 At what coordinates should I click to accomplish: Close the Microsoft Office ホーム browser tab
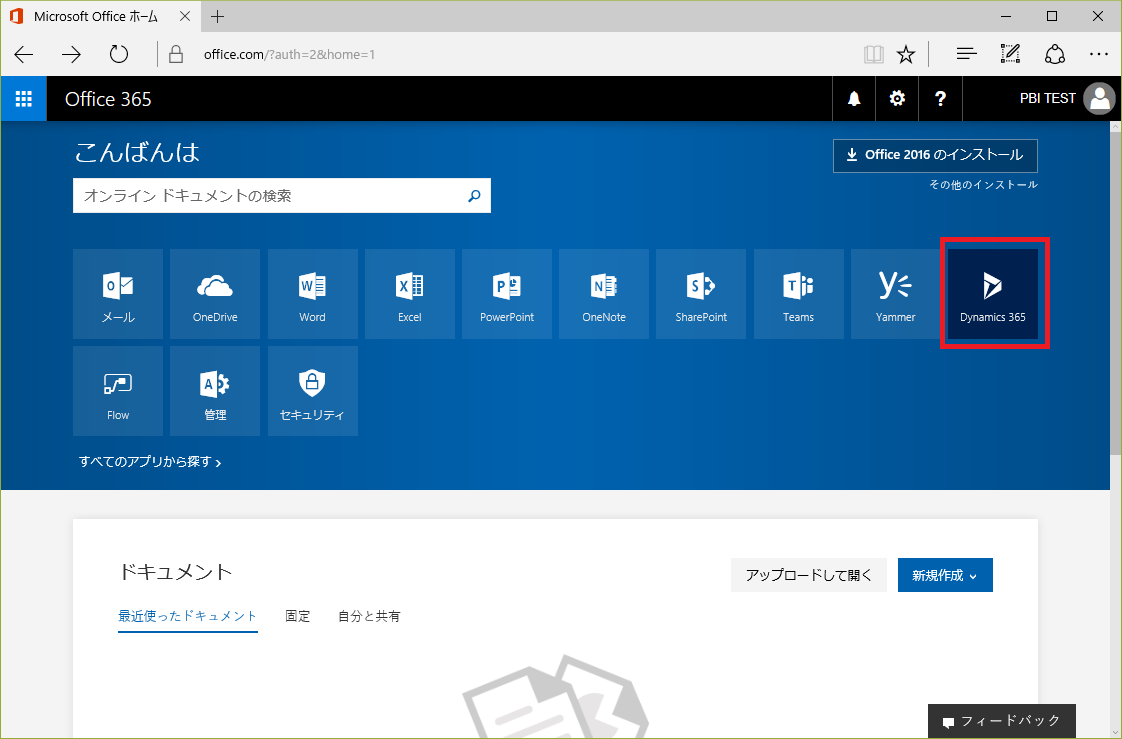[185, 16]
